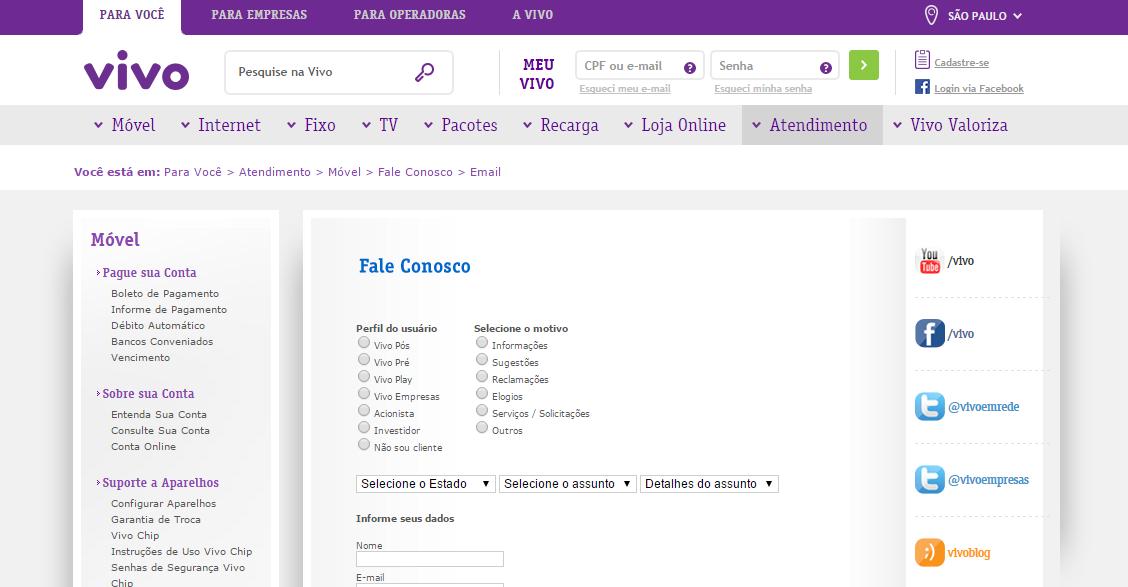This screenshot has height=587, width=1128.
Task: Open the YouTube /vivo channel icon
Action: [x=930, y=261]
